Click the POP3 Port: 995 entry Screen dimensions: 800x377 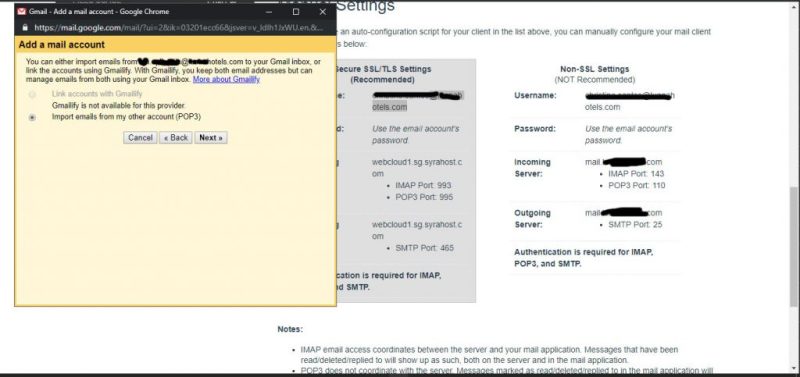424,197
